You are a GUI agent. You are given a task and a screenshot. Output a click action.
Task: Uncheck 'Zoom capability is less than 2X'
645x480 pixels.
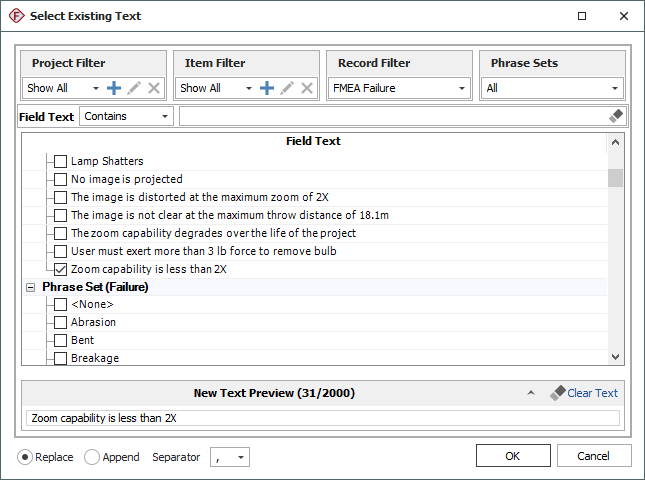click(x=61, y=269)
